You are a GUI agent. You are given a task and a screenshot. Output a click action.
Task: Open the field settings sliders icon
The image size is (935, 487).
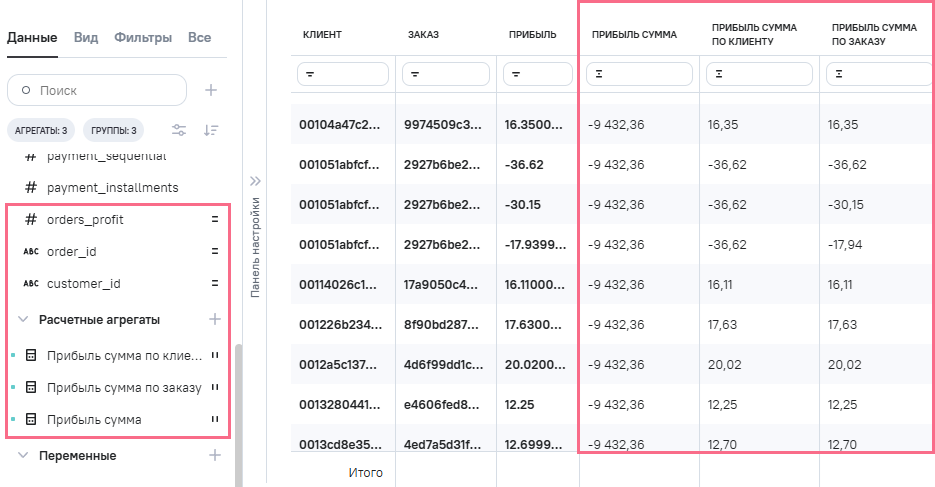pyautogui.click(x=179, y=130)
